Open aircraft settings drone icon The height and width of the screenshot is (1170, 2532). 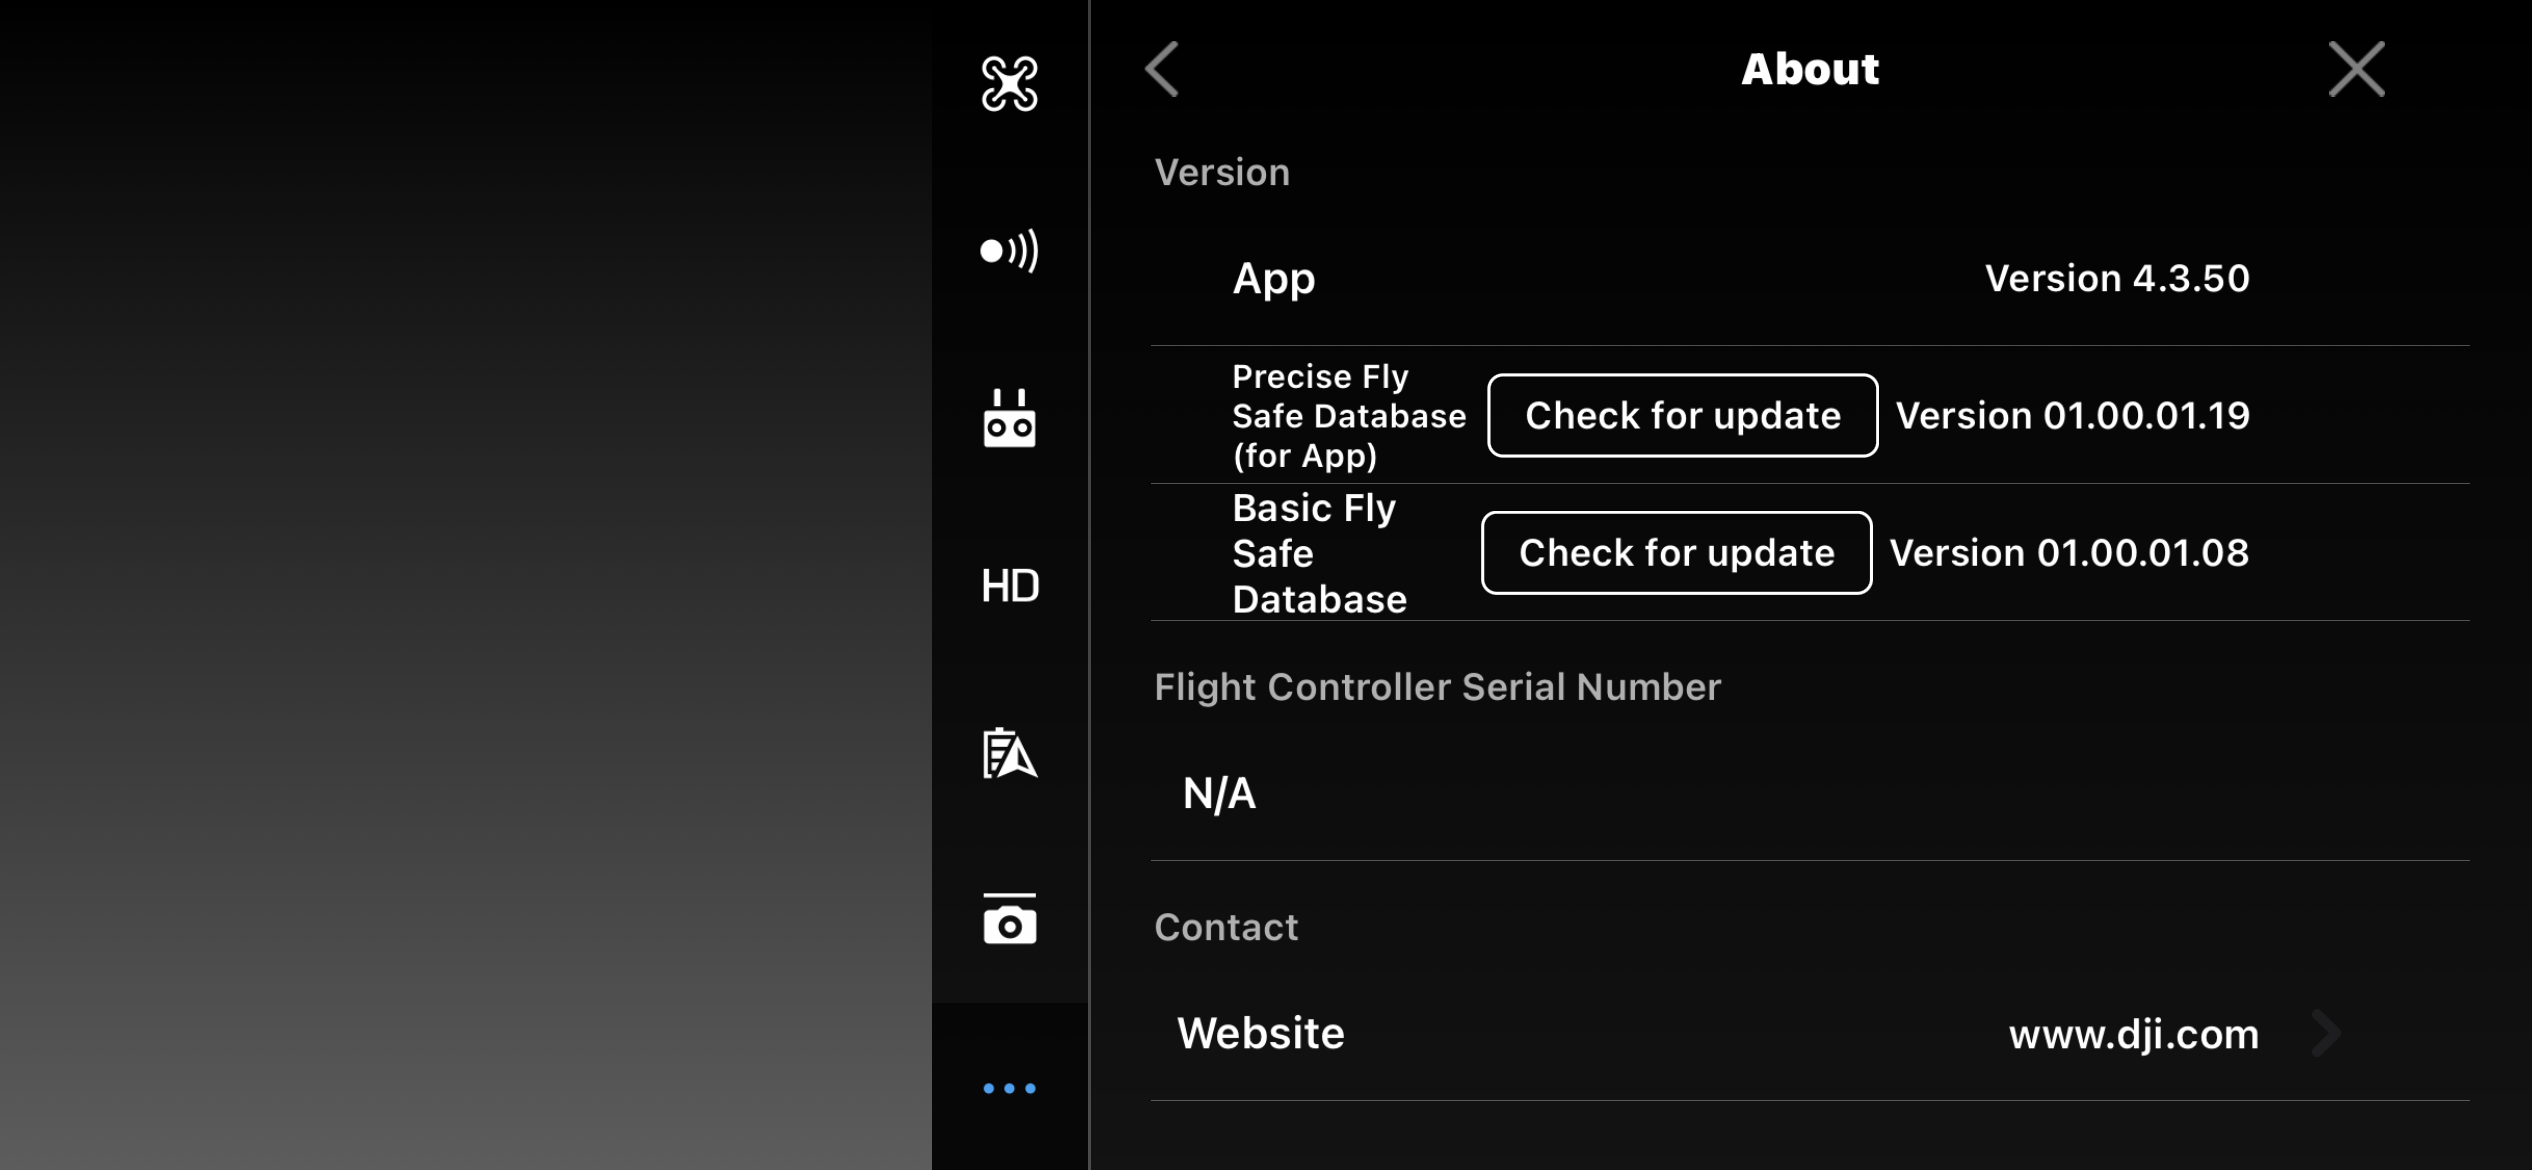[x=1009, y=83]
